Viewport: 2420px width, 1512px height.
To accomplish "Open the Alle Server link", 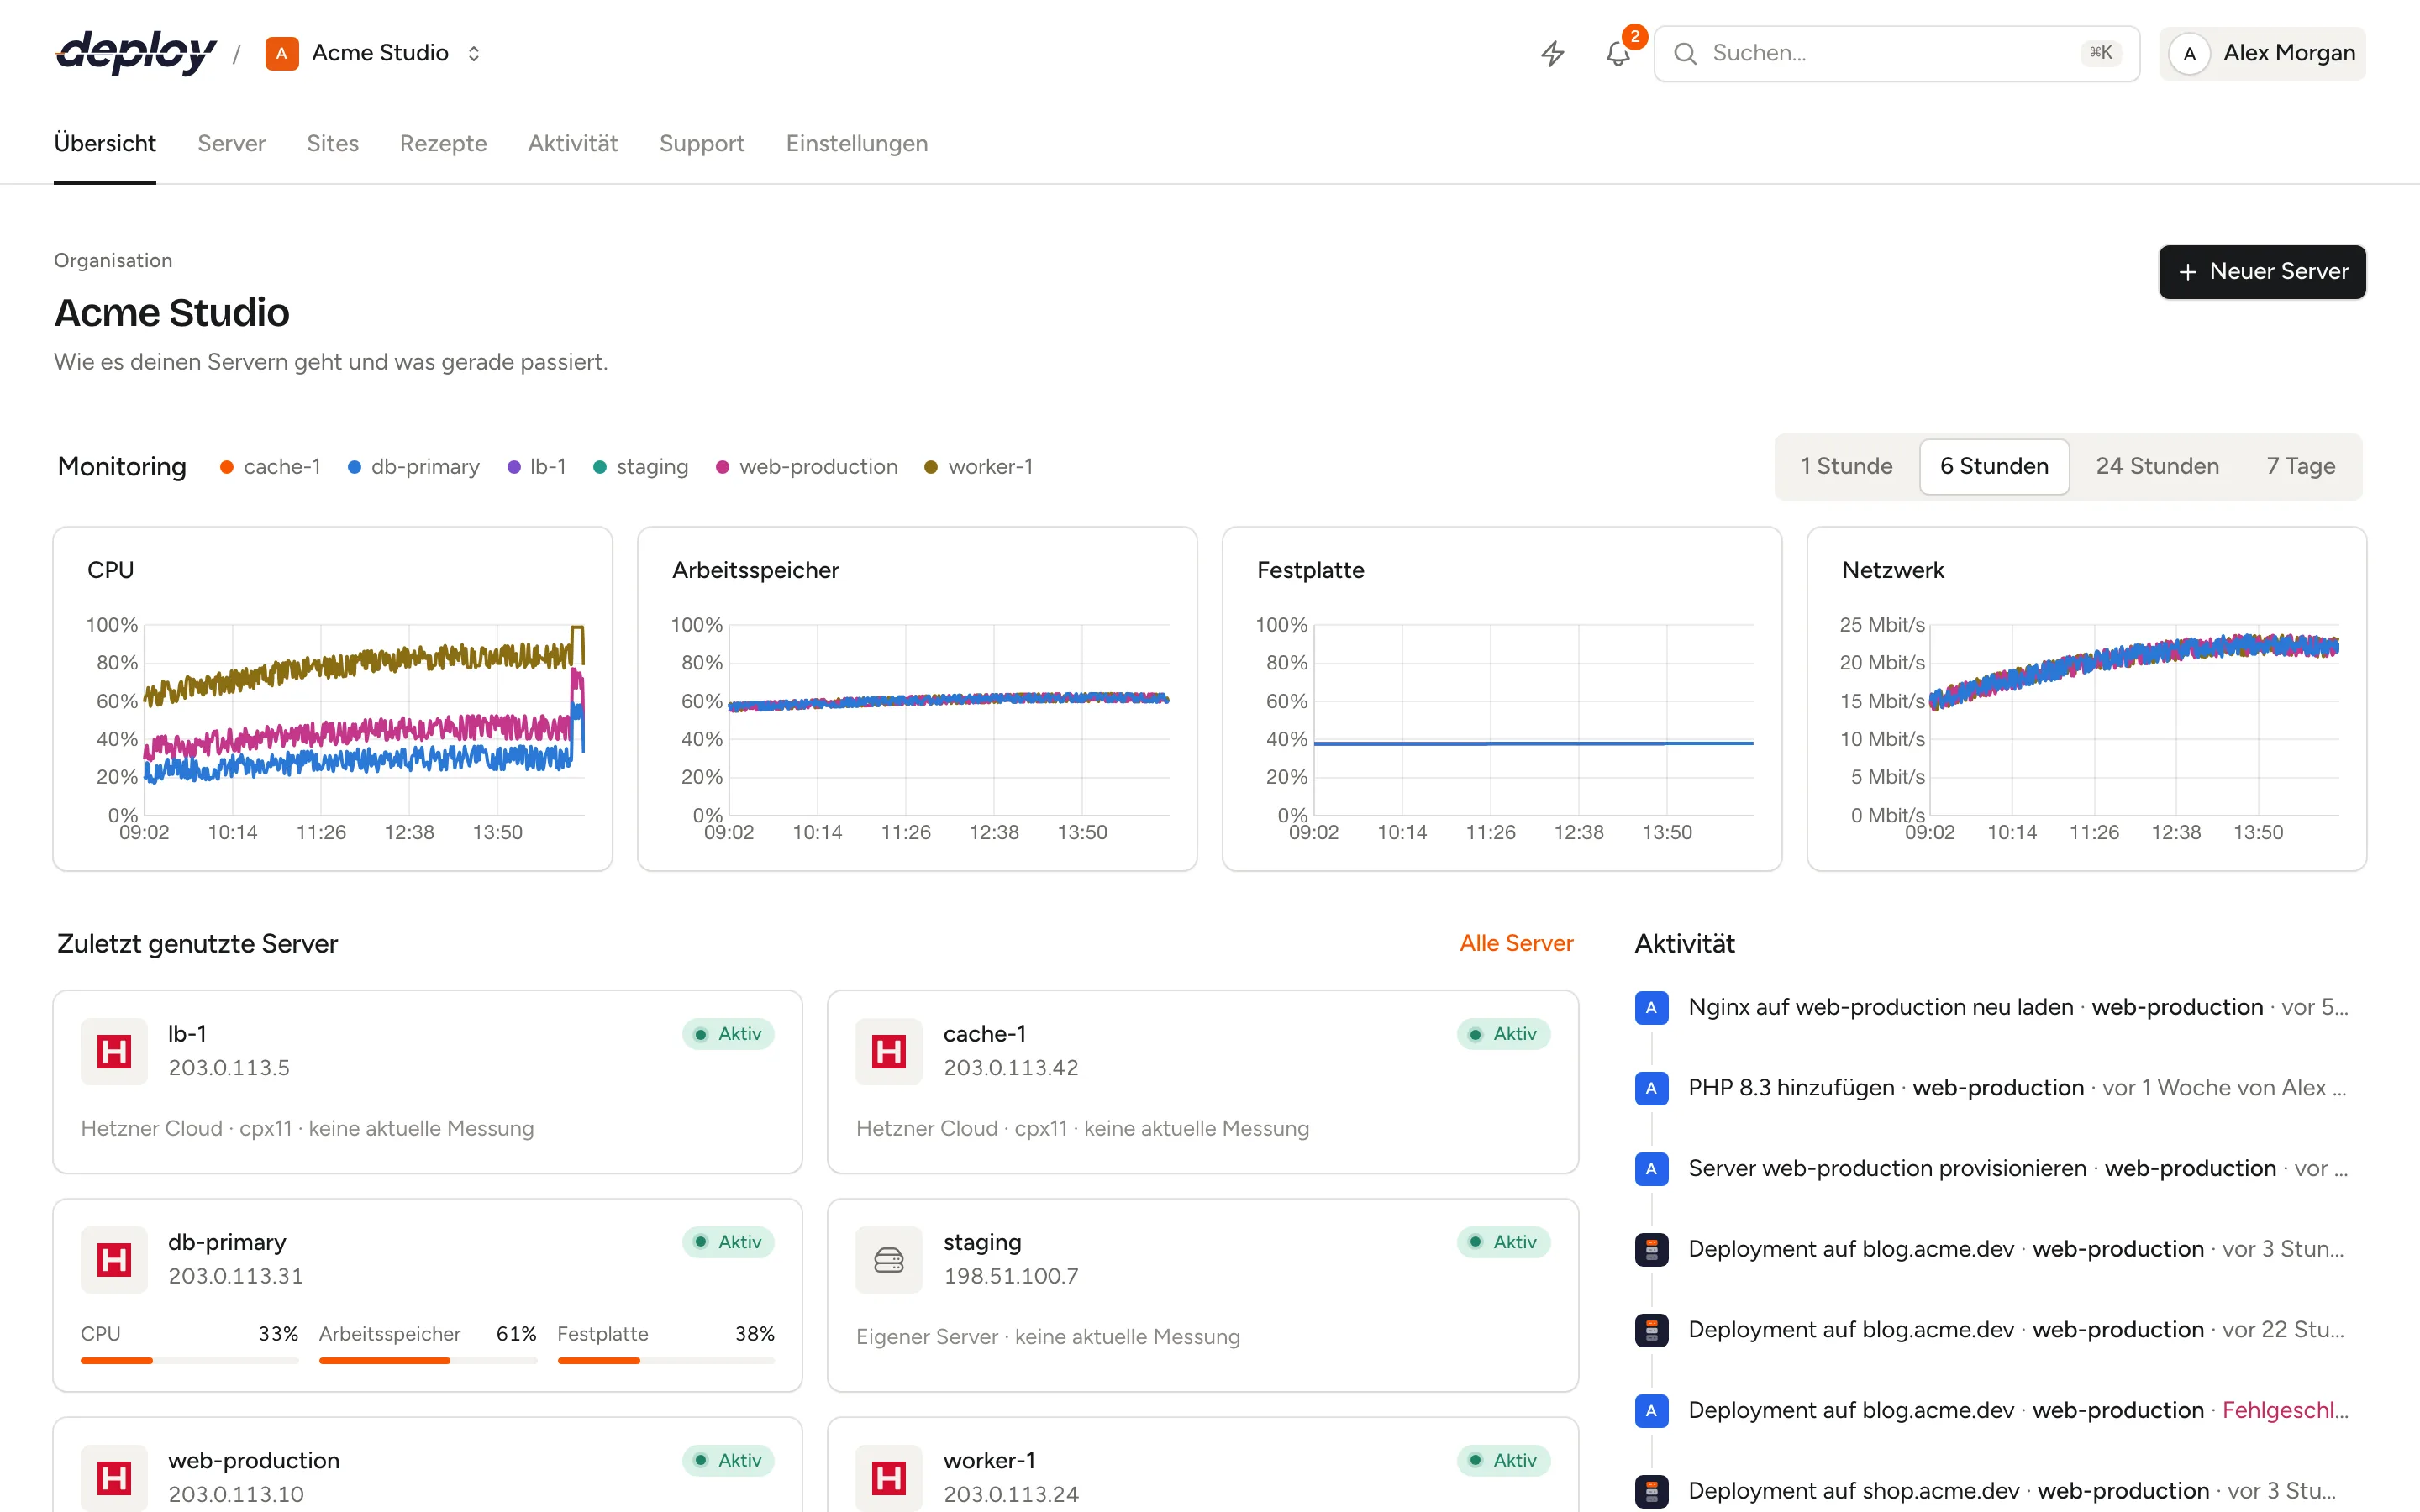I will (x=1516, y=943).
